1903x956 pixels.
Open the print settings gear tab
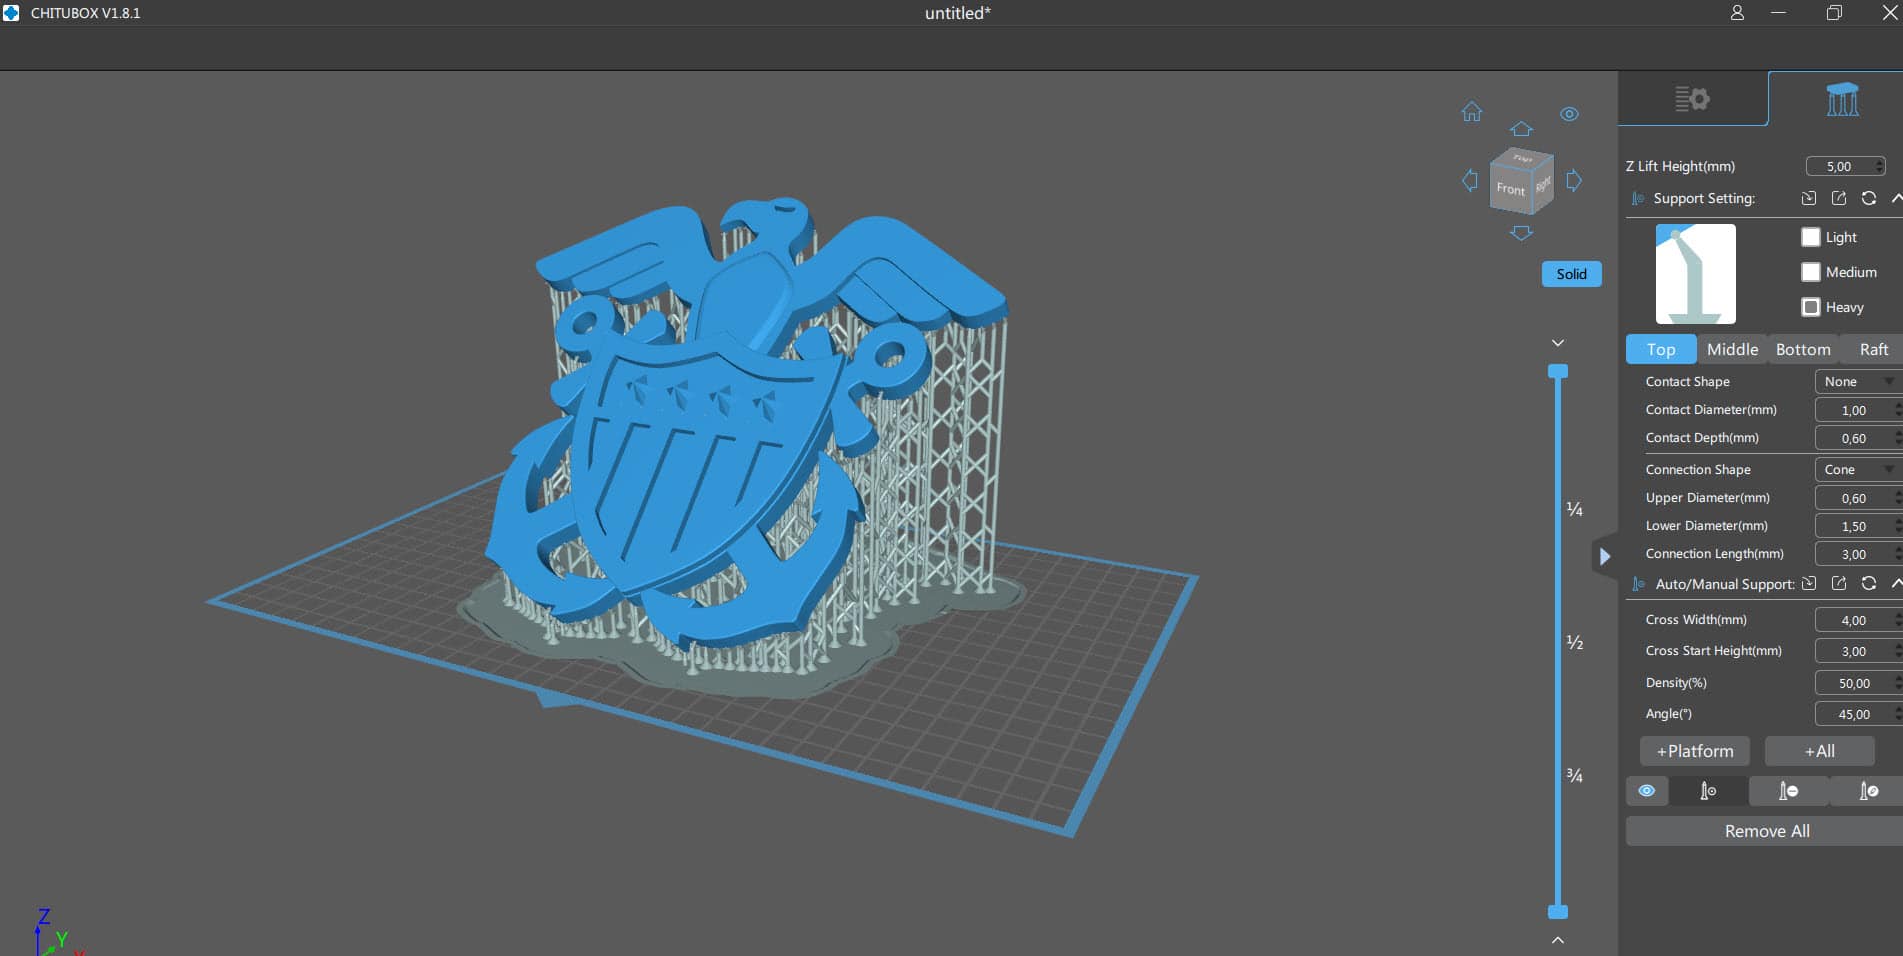pyautogui.click(x=1692, y=99)
